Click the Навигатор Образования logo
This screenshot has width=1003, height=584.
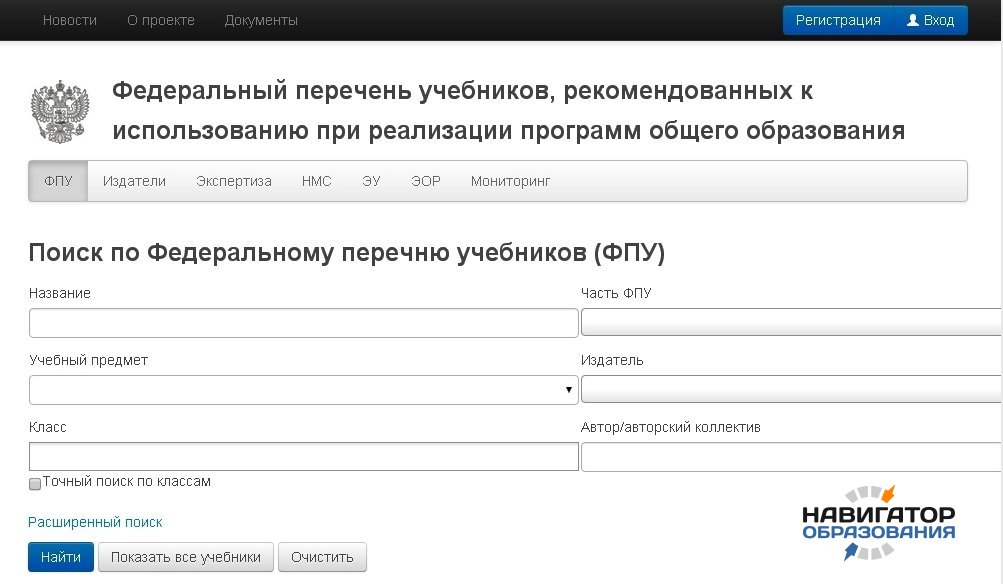tap(878, 522)
